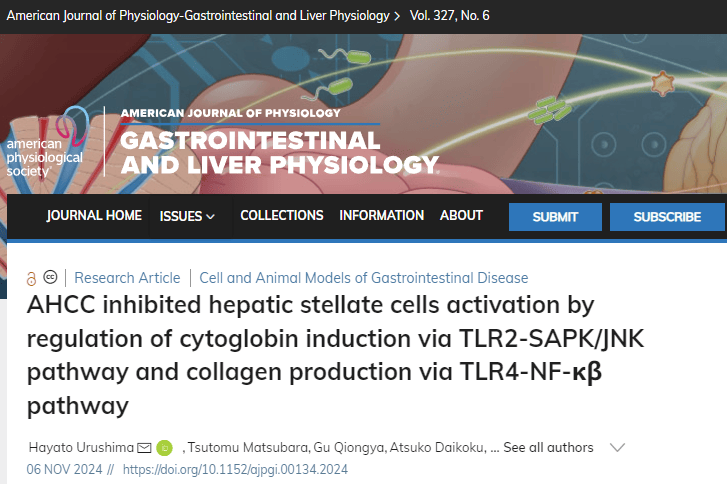Open Hayato Urushima's ORCID icon

pos(165,447)
